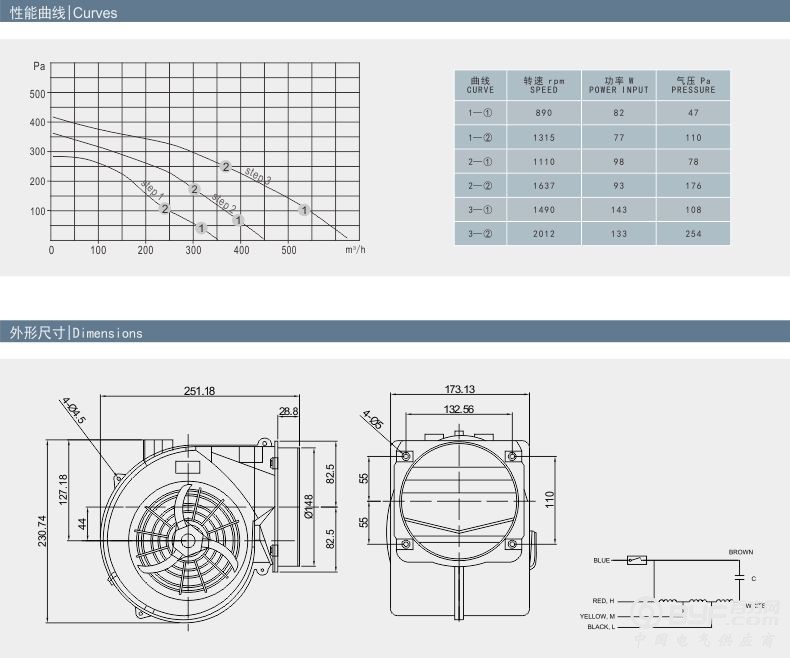Click the 173.13 dimension label
Screen dimensions: 790x658
pyautogui.click(x=459, y=389)
